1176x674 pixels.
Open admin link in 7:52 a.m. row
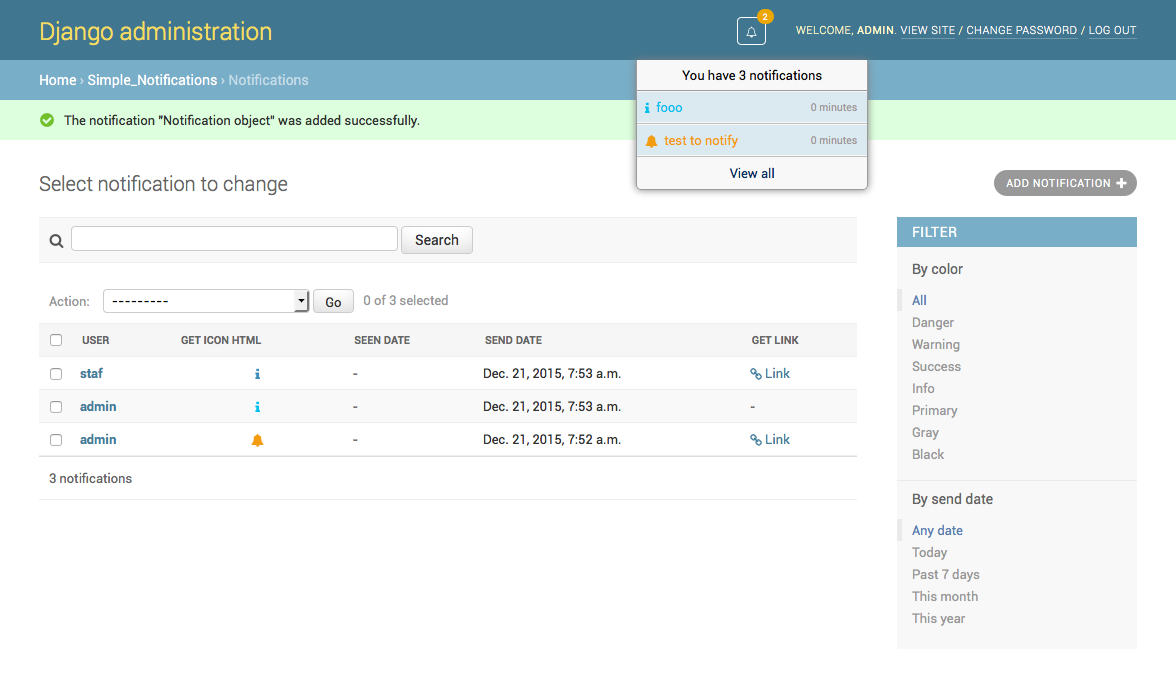pos(98,439)
